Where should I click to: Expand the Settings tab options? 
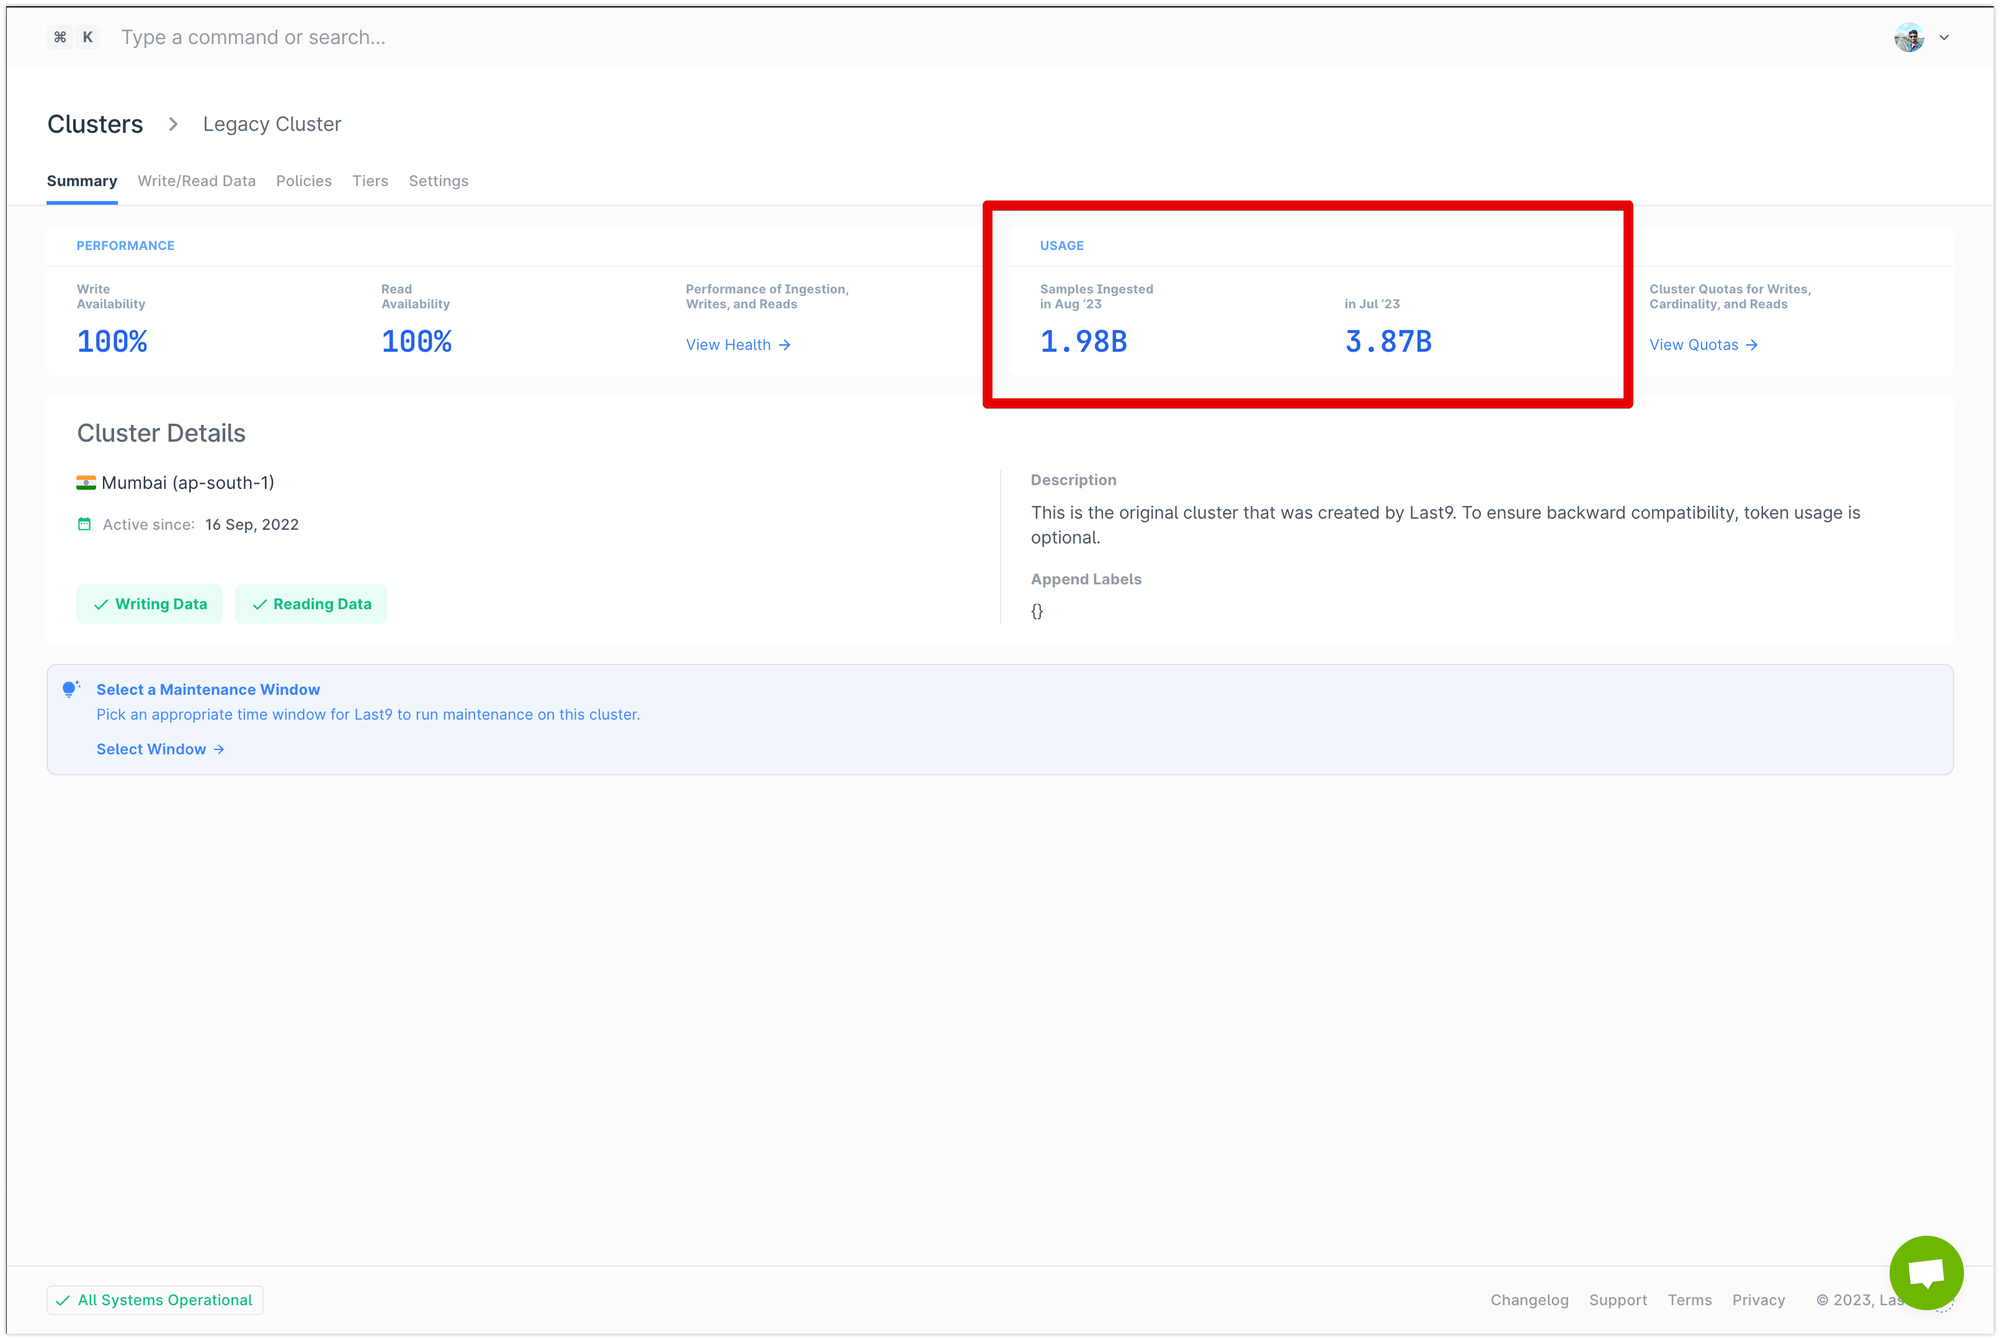pos(438,179)
